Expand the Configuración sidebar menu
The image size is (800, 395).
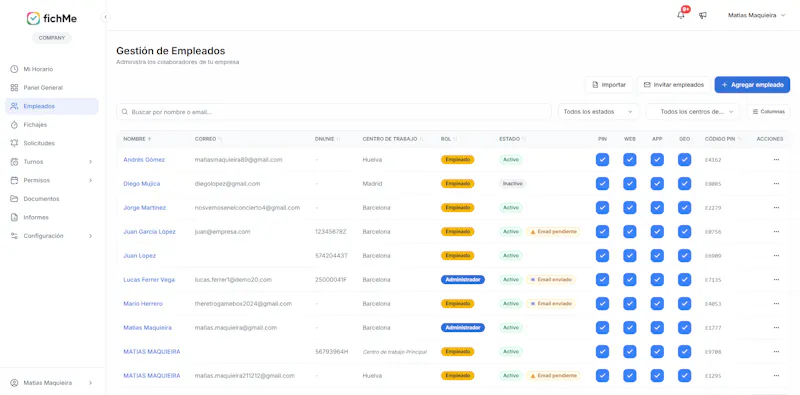pyautogui.click(x=52, y=236)
